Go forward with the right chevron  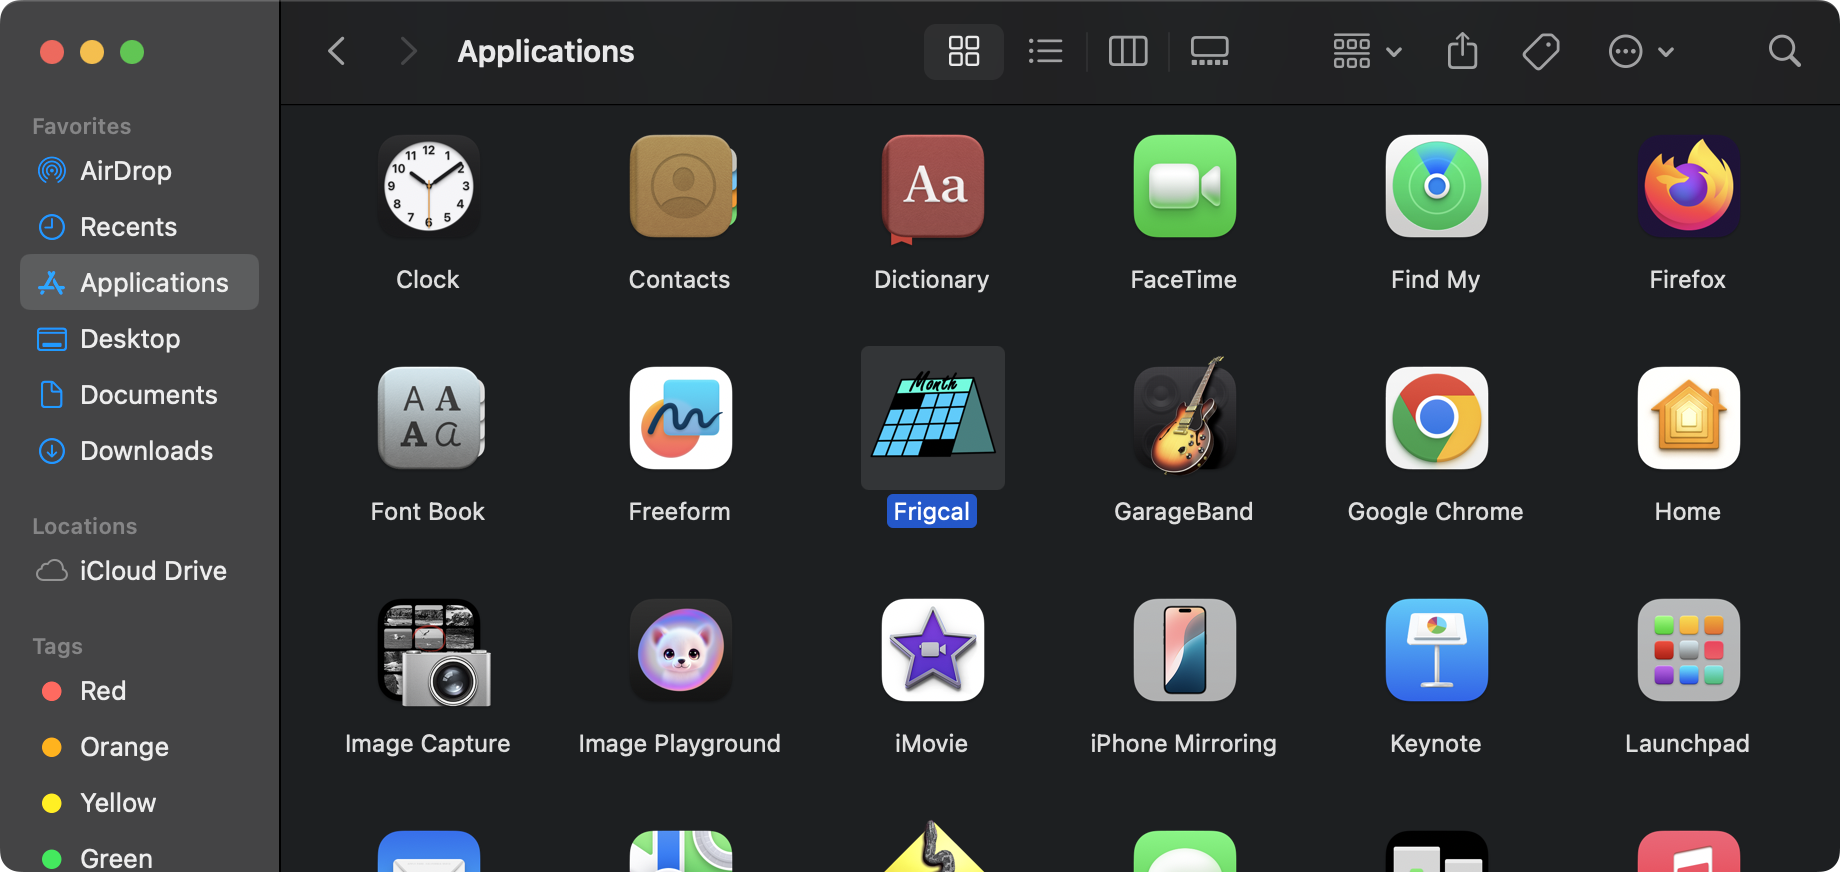407,51
